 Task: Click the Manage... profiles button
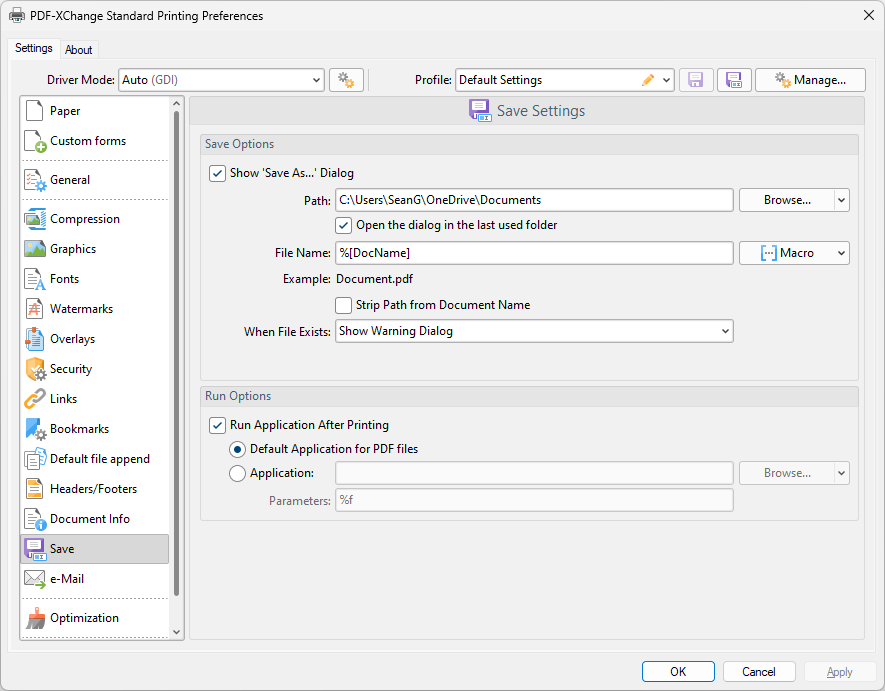tap(809, 80)
